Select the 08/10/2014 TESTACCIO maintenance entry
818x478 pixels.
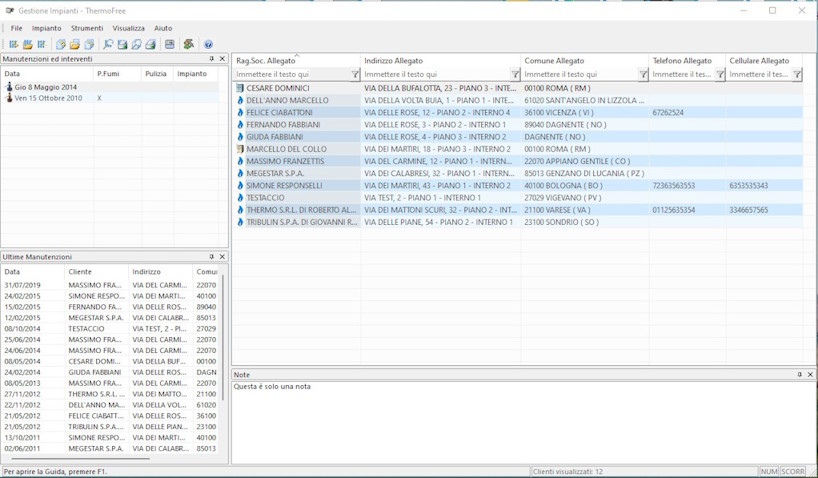(110, 329)
